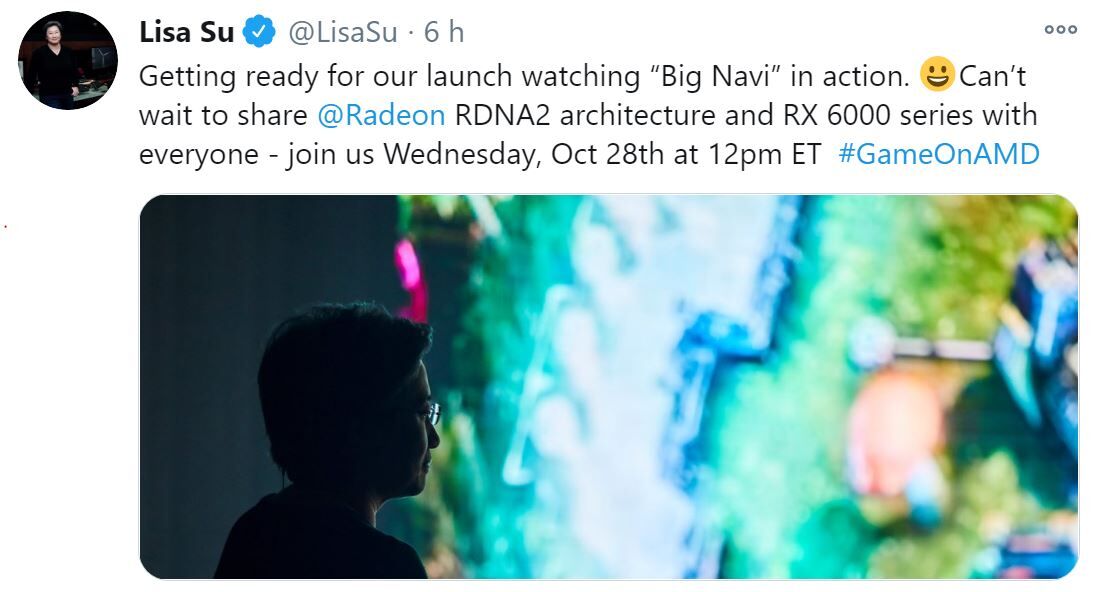Open the tweet's 6 h timestamp
1101x592 pixels.
click(444, 32)
